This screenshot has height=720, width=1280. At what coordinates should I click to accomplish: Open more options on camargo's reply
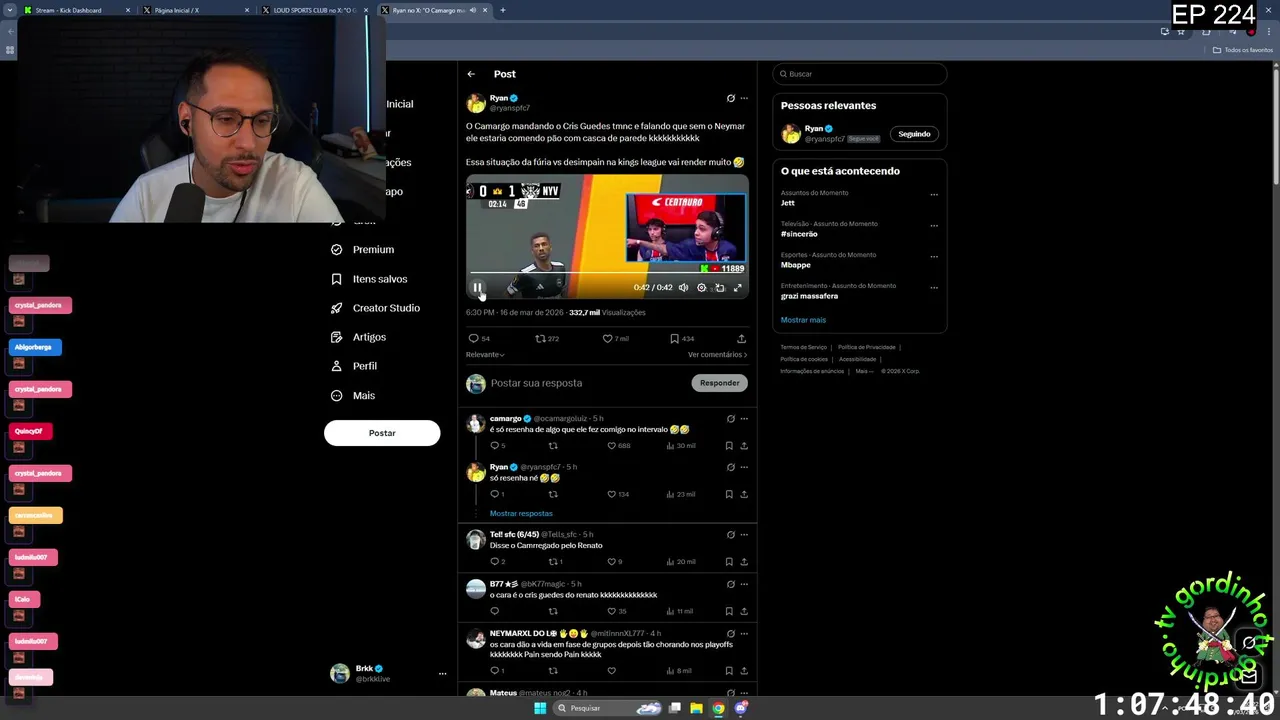[x=744, y=419]
